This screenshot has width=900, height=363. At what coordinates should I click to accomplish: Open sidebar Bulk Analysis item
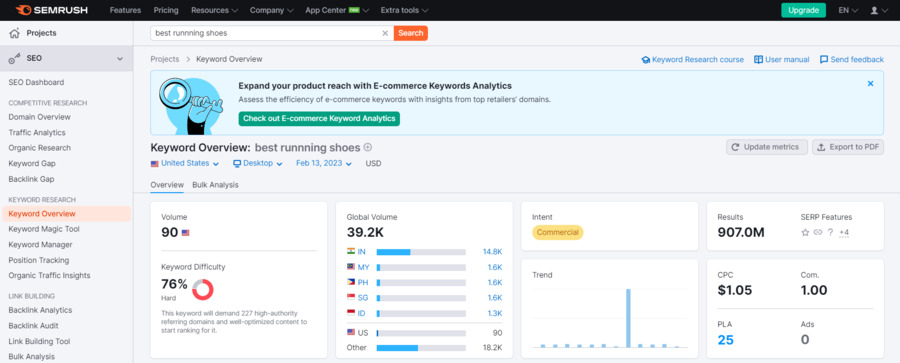(32, 357)
